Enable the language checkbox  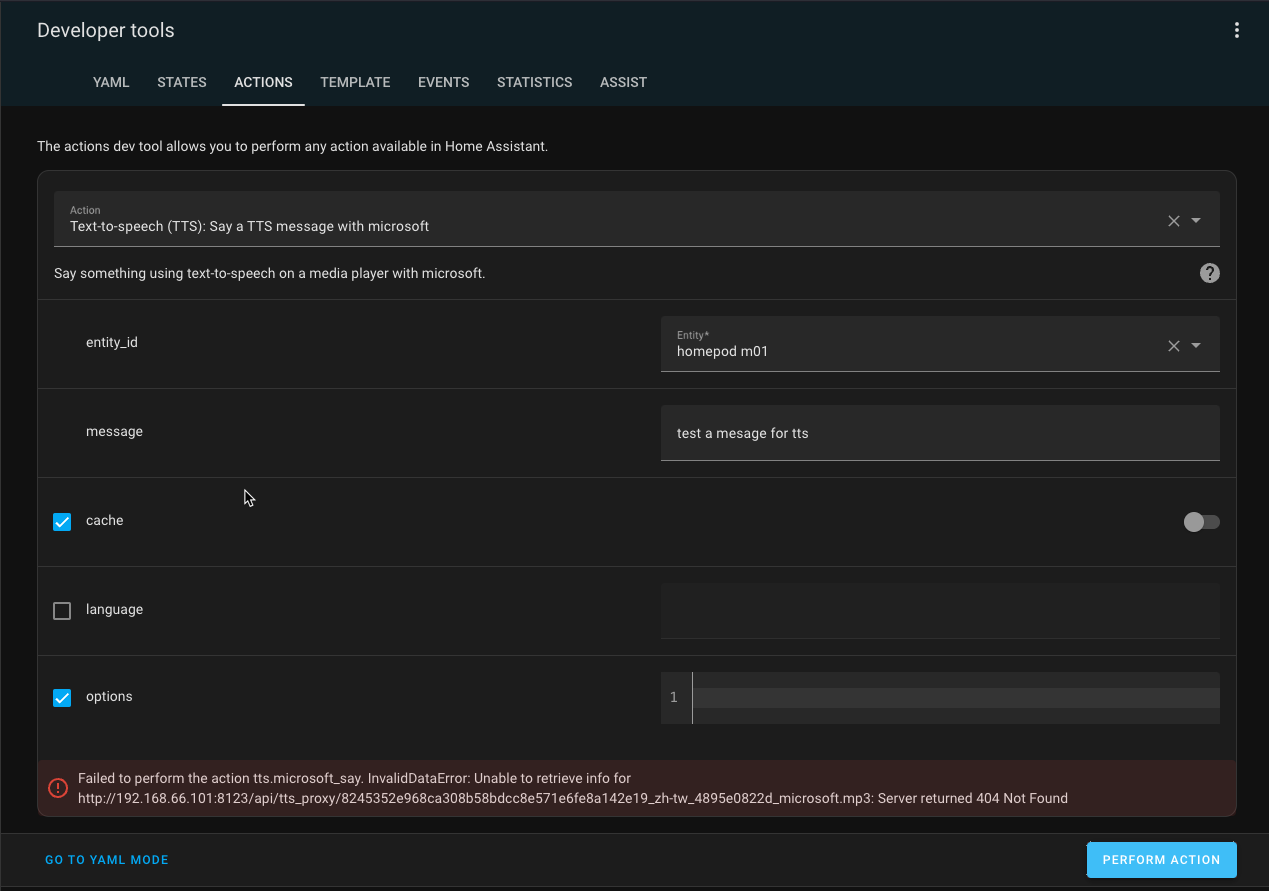[x=61, y=610]
